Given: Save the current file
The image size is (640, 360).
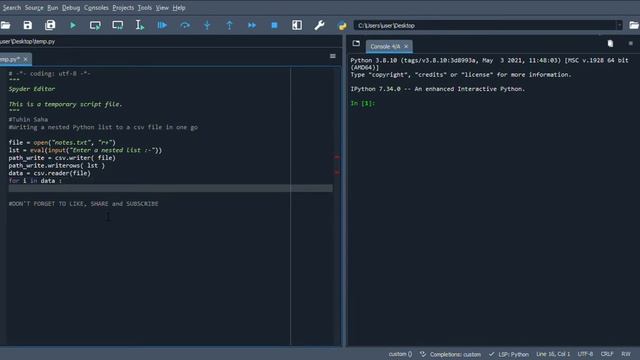Looking at the screenshot, I should click(28, 25).
